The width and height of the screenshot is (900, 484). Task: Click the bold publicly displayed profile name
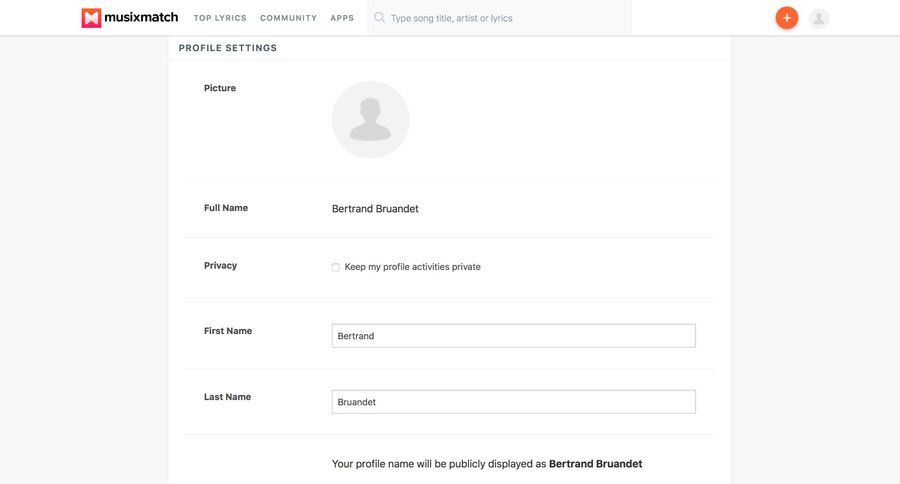point(595,464)
